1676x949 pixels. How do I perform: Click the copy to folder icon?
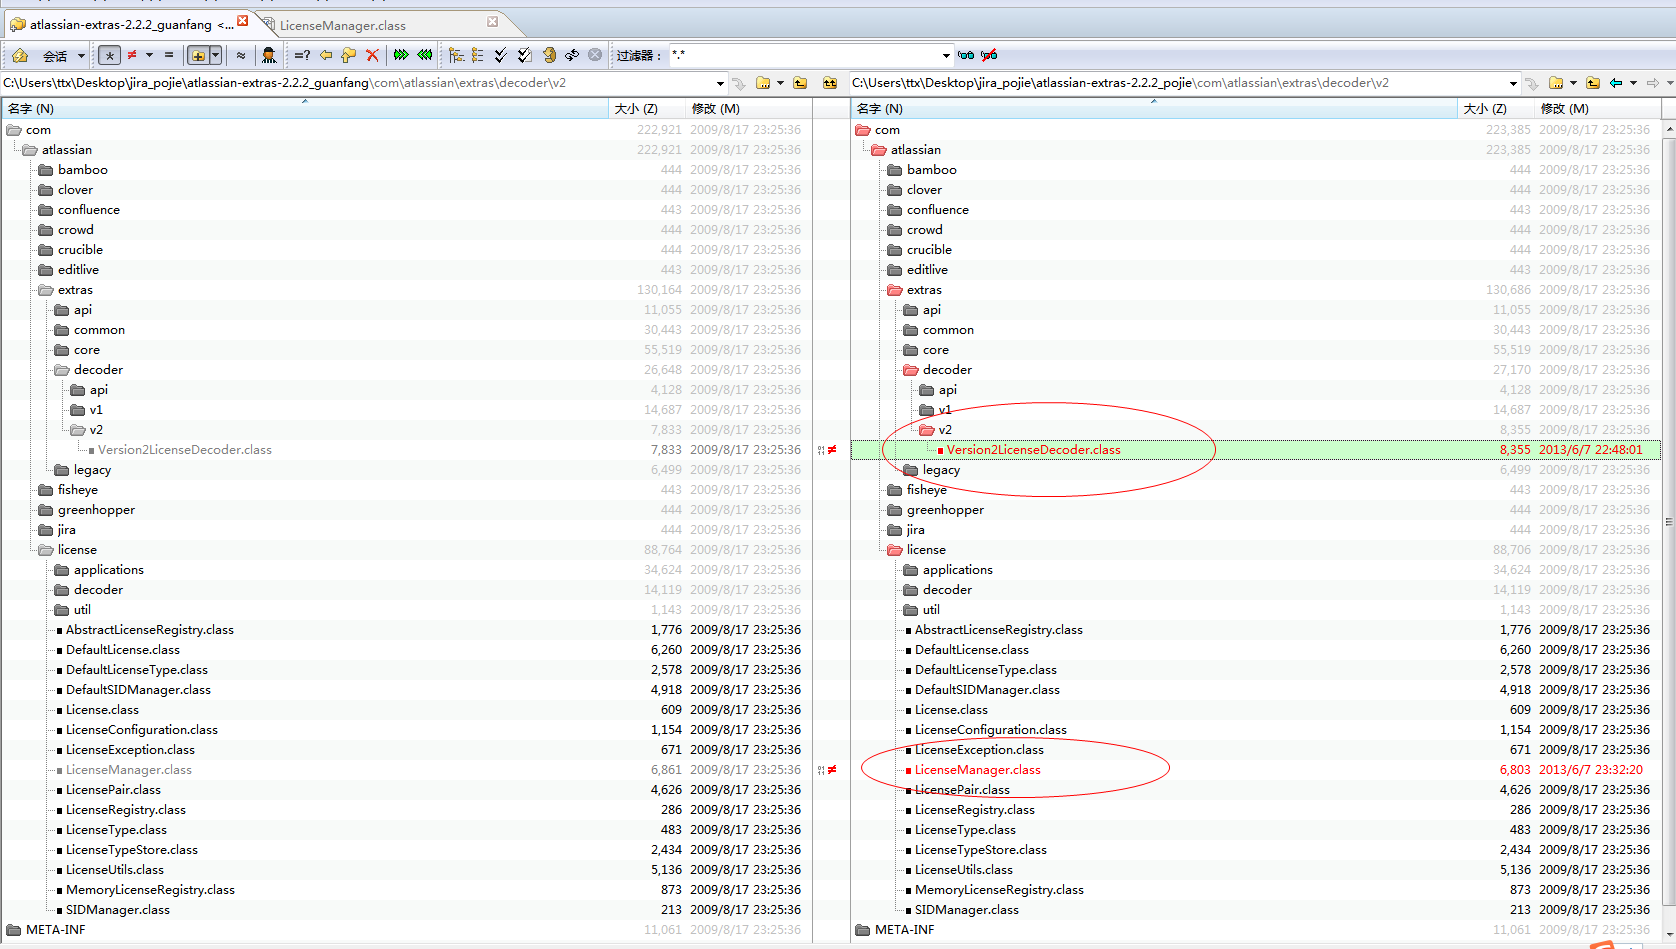point(349,55)
